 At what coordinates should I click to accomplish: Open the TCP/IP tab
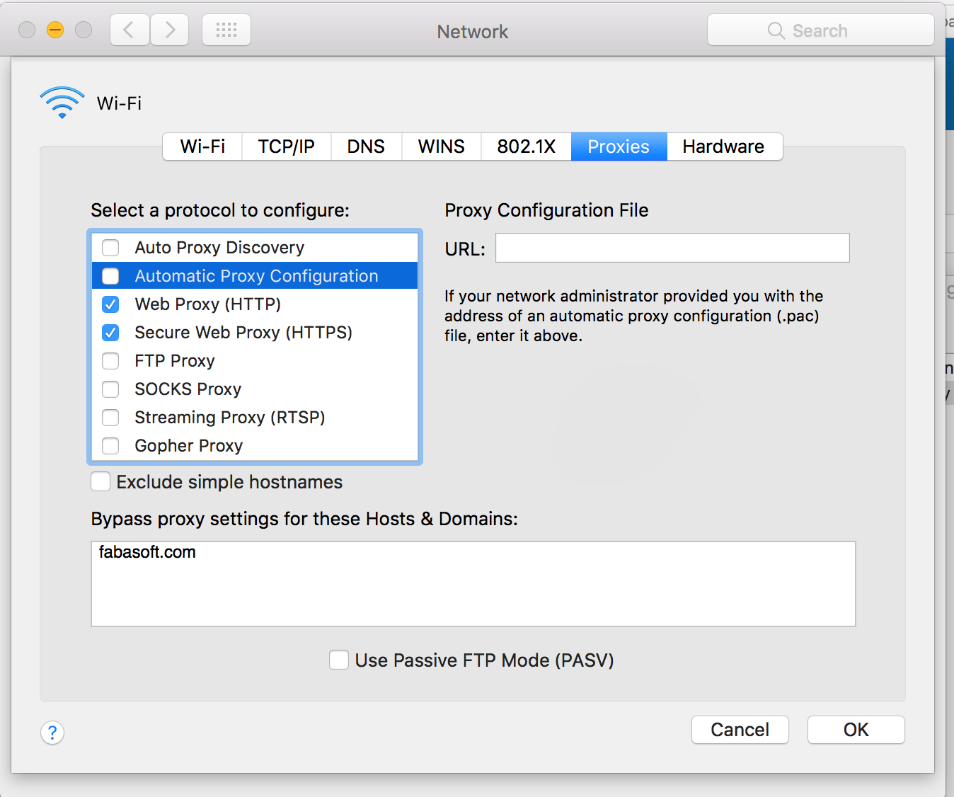[x=286, y=146]
